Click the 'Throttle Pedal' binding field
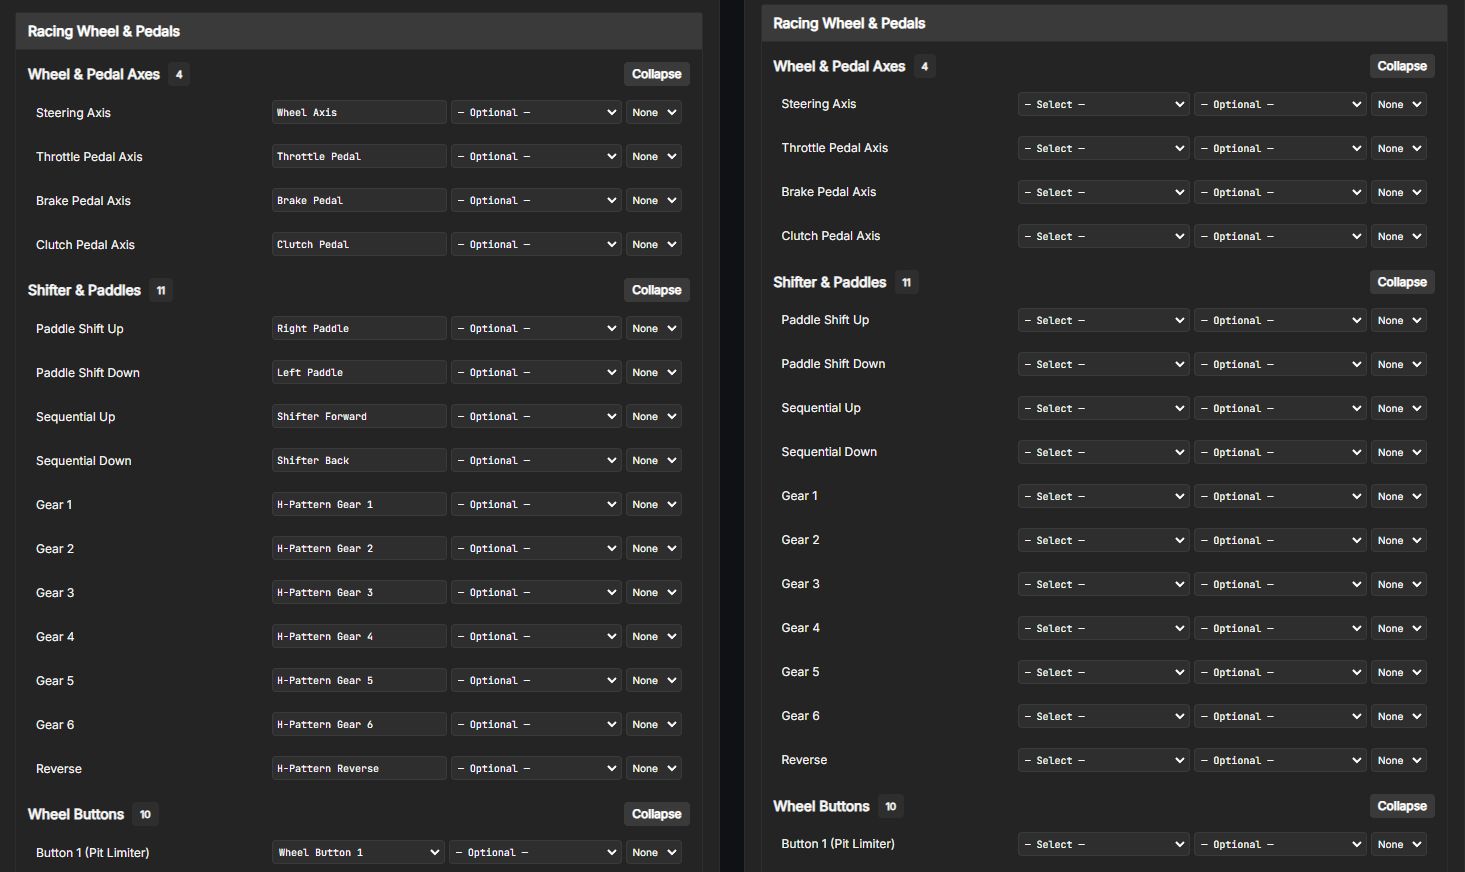Image resolution: width=1465 pixels, height=872 pixels. coord(359,156)
